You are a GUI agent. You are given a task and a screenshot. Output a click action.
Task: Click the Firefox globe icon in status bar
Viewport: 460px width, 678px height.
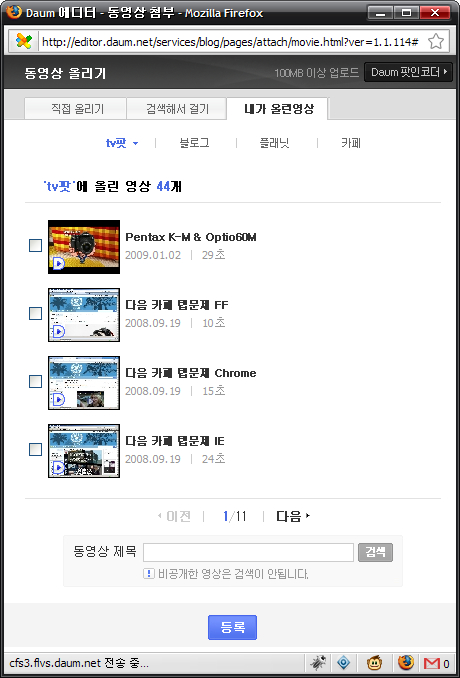(406, 662)
